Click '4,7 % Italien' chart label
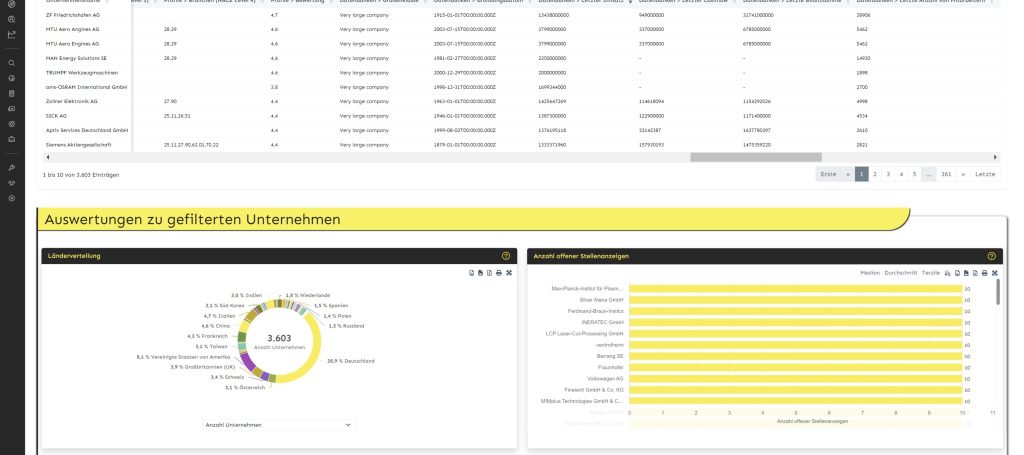Screen dimensions: 1024x455 coord(219,316)
